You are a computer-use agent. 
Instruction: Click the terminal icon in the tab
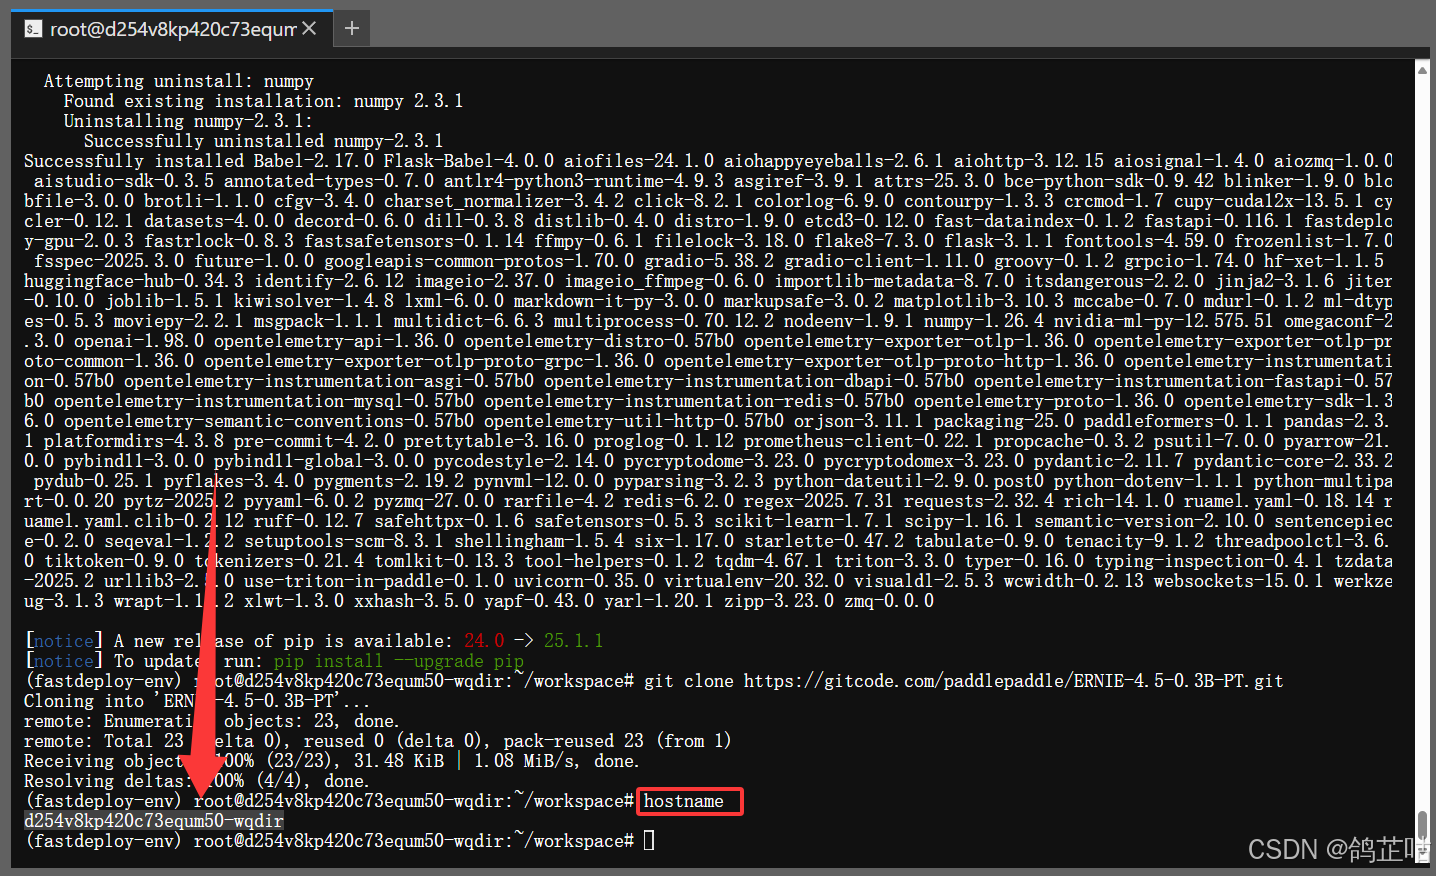click(x=34, y=29)
